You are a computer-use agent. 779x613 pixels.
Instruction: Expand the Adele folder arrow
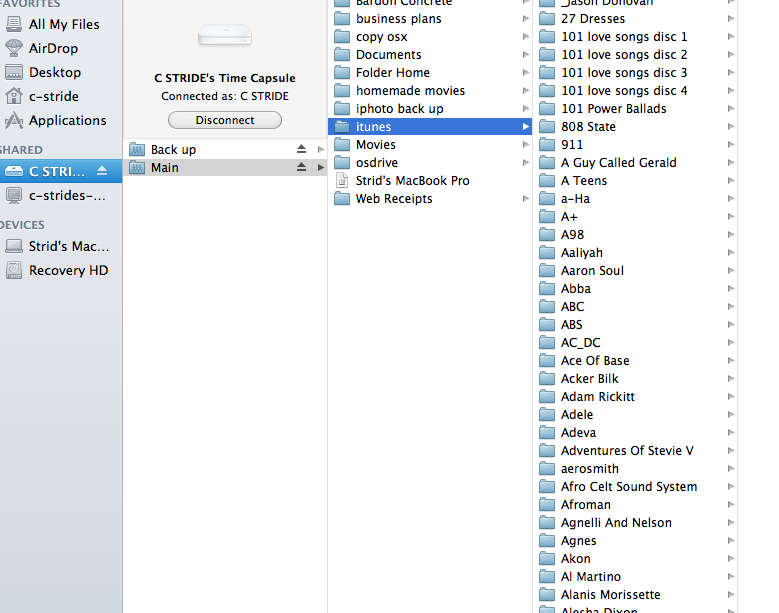pos(730,415)
